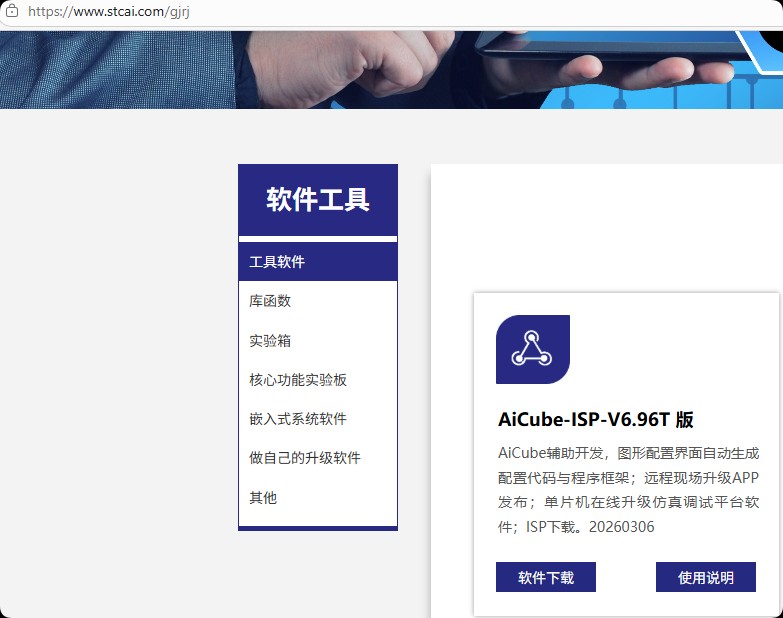This screenshot has height=618, width=783.
Task: Click the site lock icon in address bar
Action: [11, 11]
